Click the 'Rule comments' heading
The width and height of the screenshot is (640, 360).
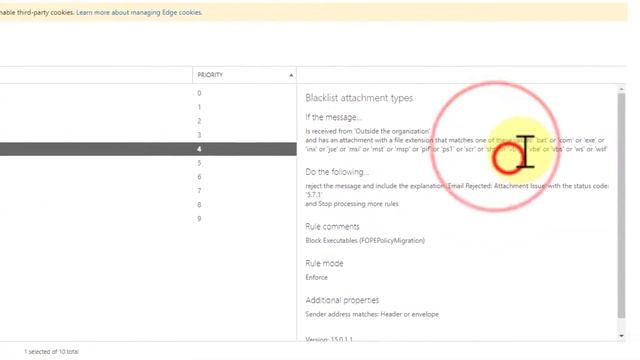(332, 227)
